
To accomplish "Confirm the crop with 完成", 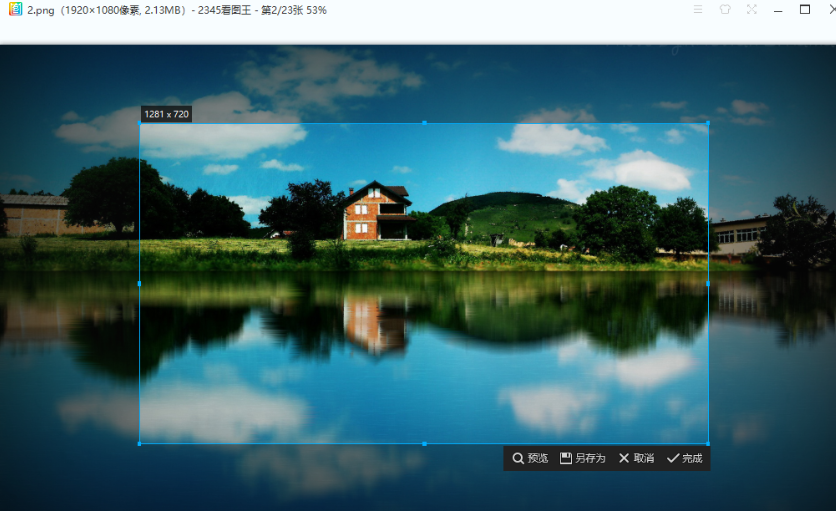I will click(685, 458).
